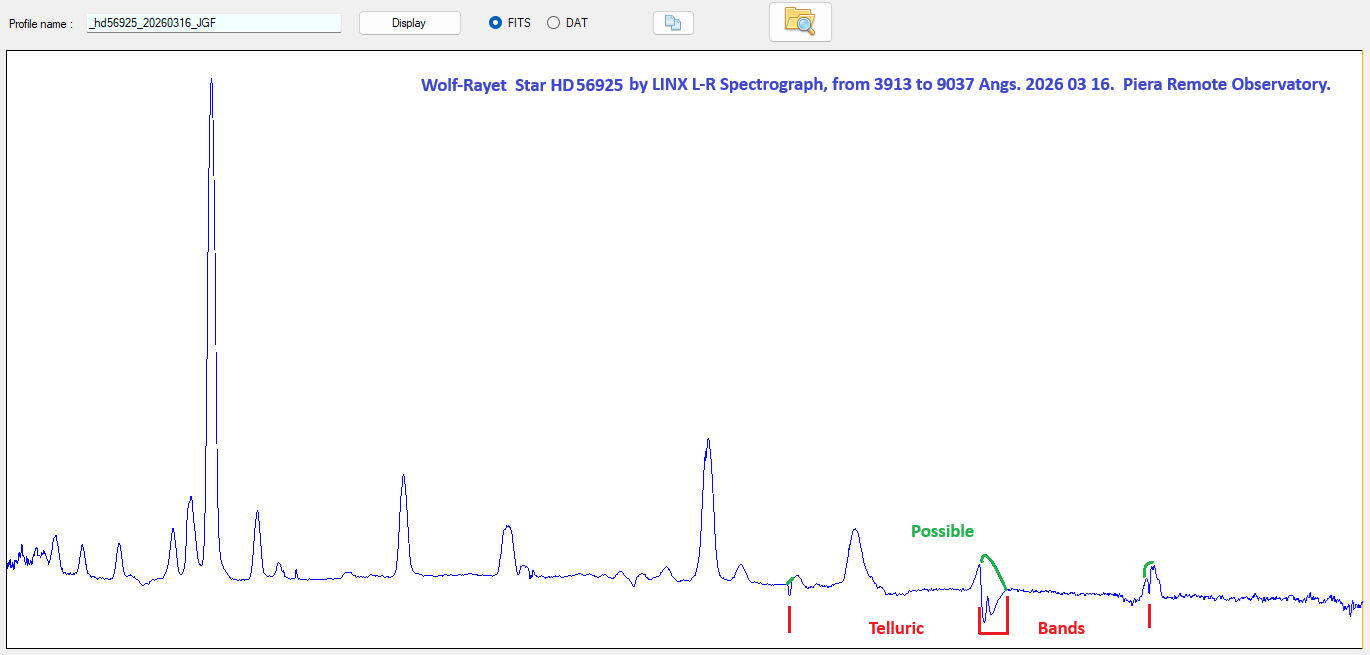Click the green Possible annotation label
Screen dimensions: 1370x655
(x=942, y=531)
